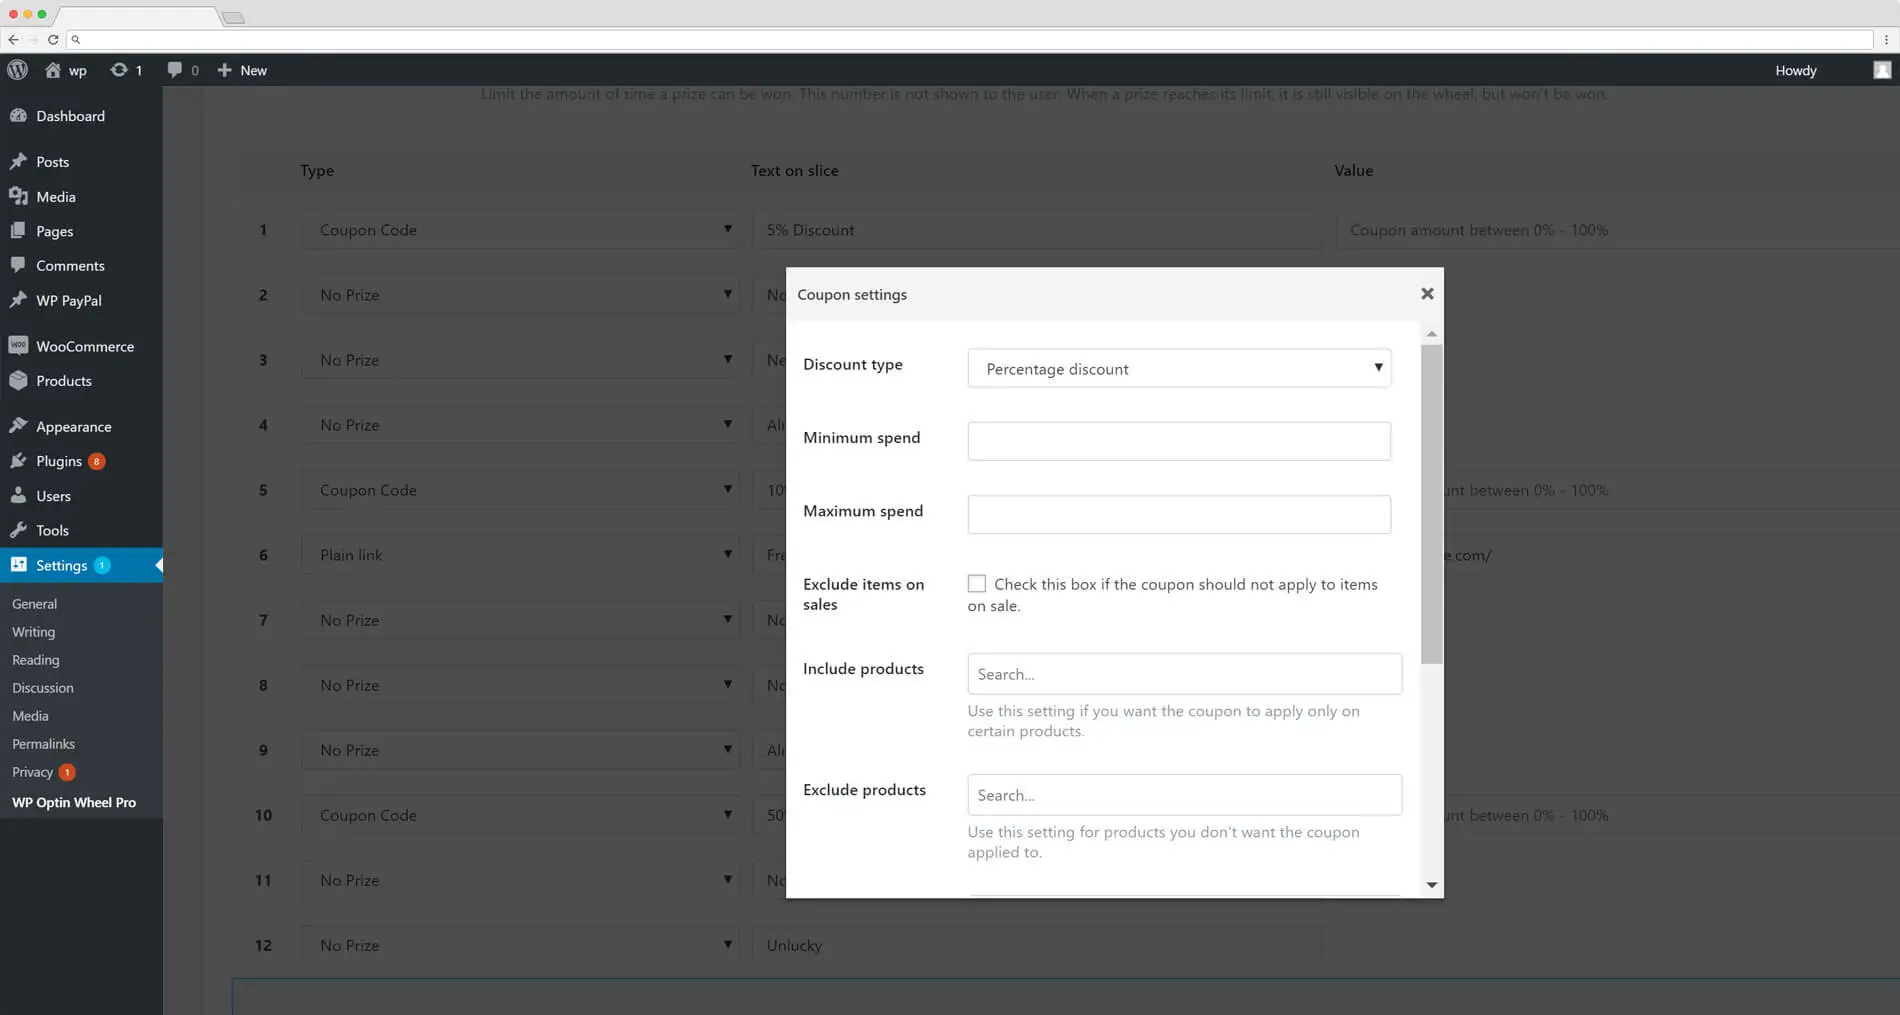This screenshot has width=1900, height=1015.
Task: Click inside the Minimum spend field
Action: [x=1178, y=440]
